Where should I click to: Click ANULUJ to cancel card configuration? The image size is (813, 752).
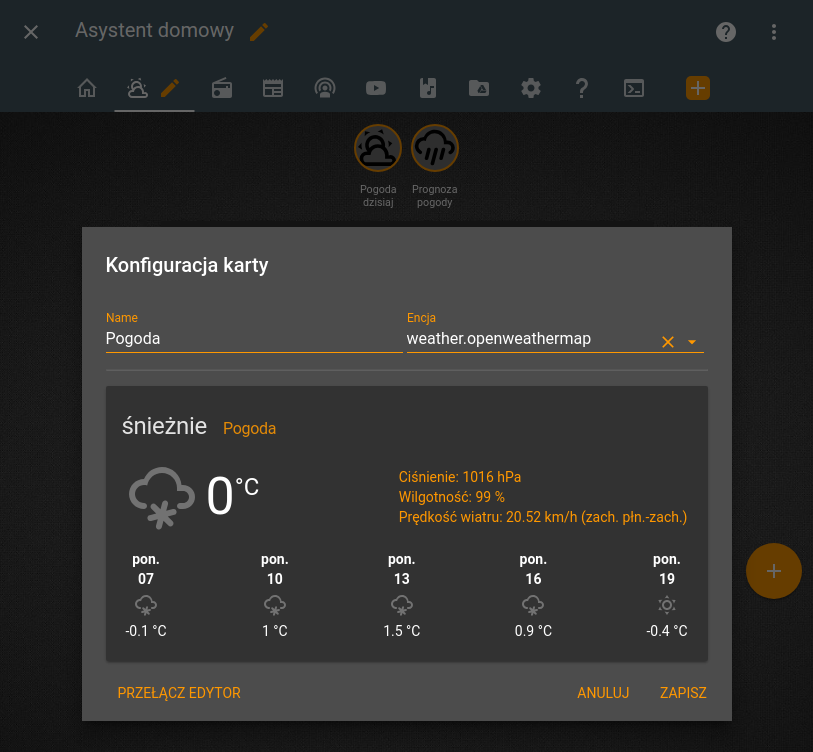[x=602, y=693]
